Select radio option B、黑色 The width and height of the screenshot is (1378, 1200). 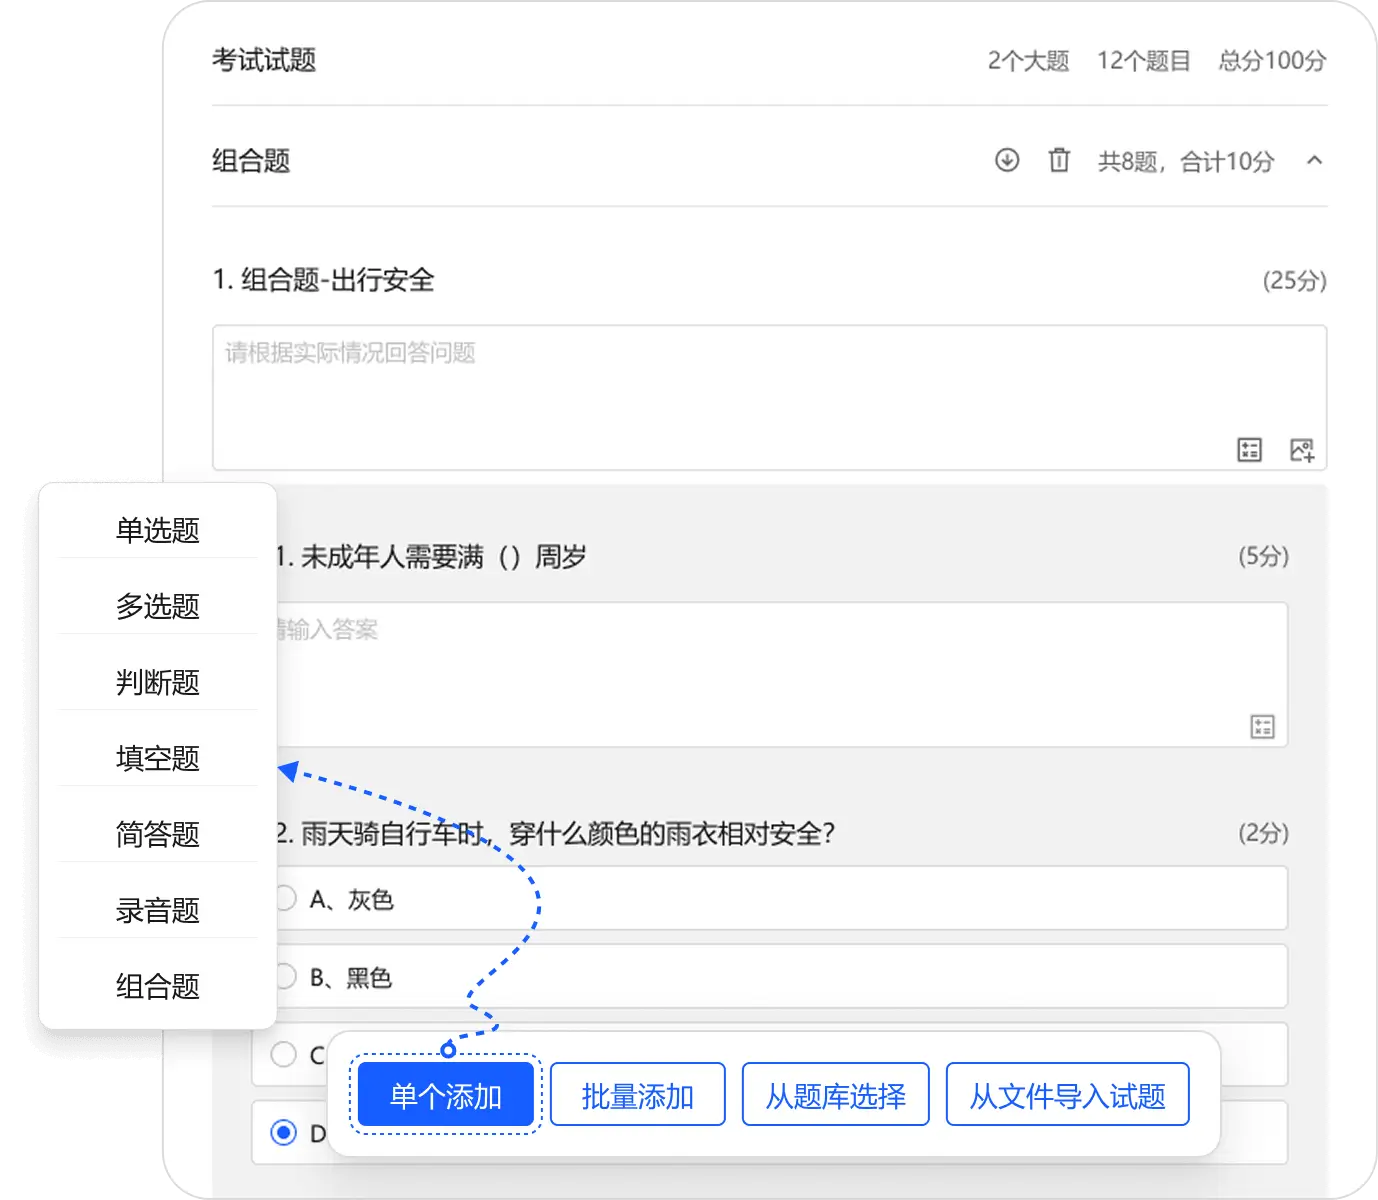point(285,976)
